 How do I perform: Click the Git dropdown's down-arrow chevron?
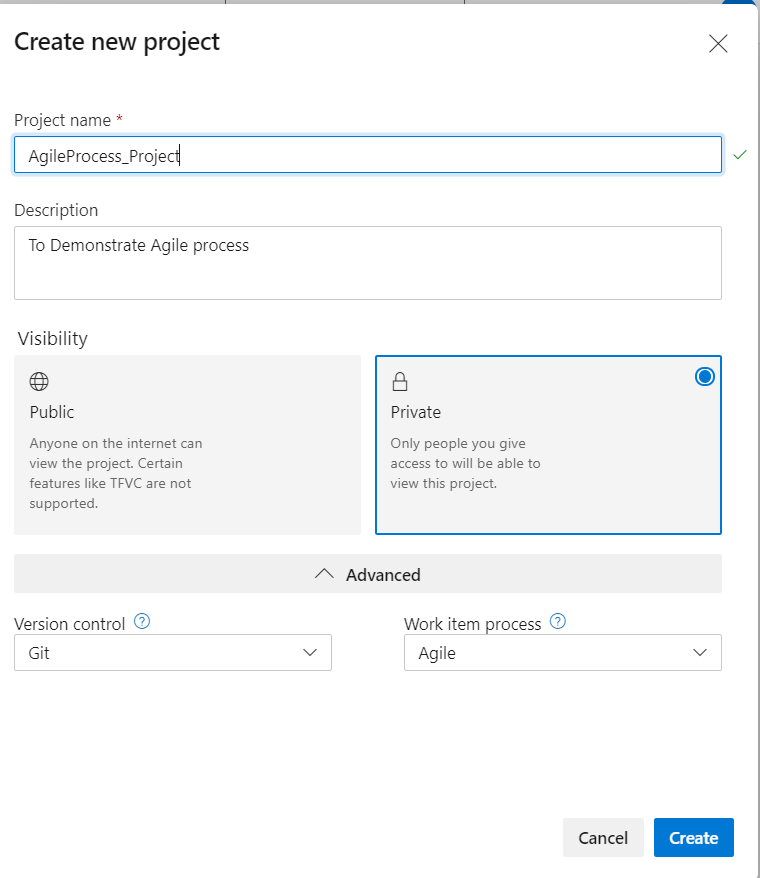point(310,653)
